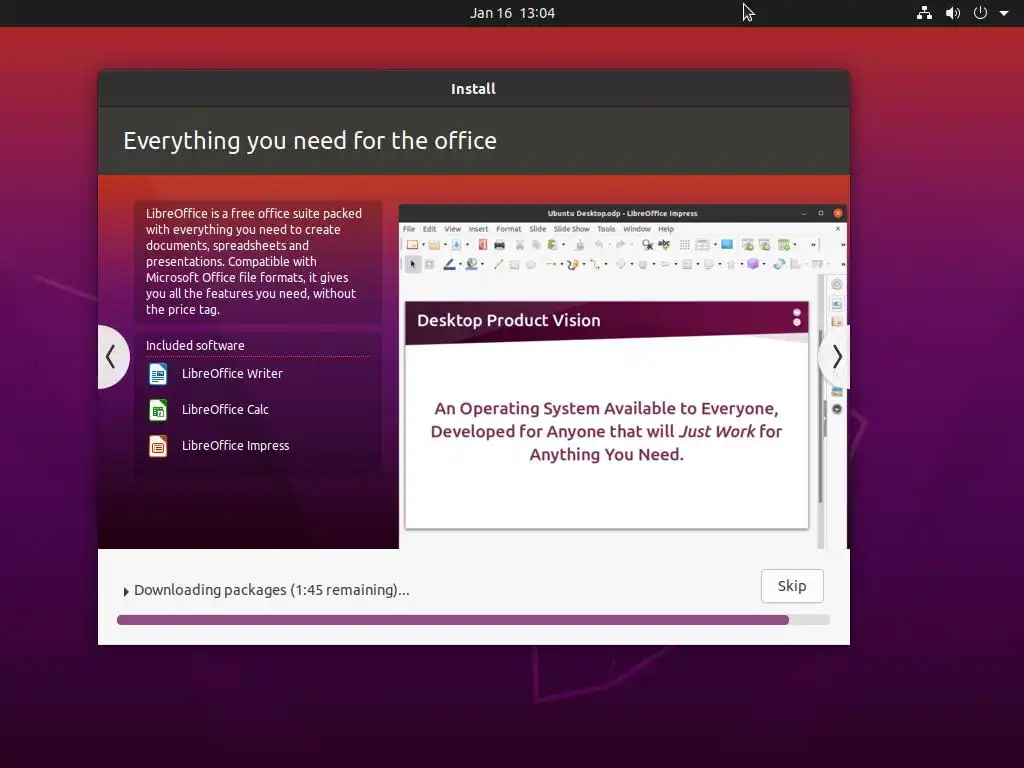
Task: Click Tools menu in Impress screenshot
Action: coord(606,229)
